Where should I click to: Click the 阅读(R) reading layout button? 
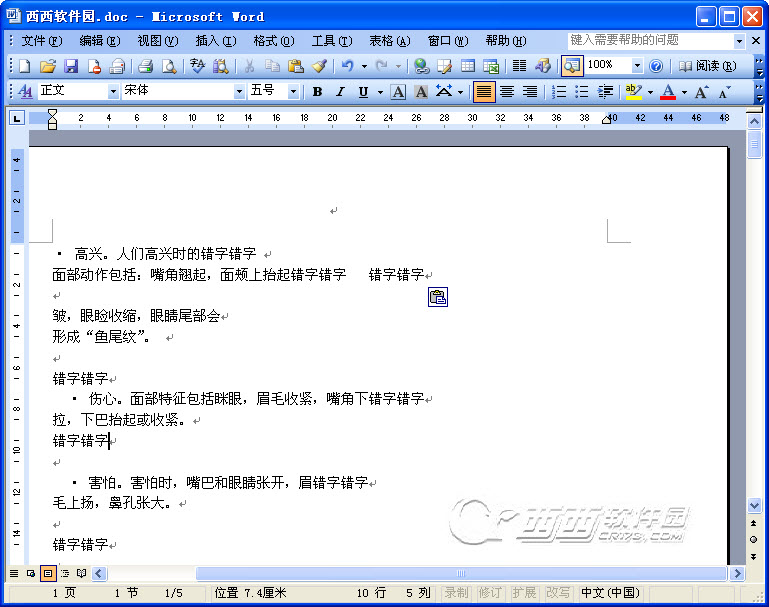707,66
